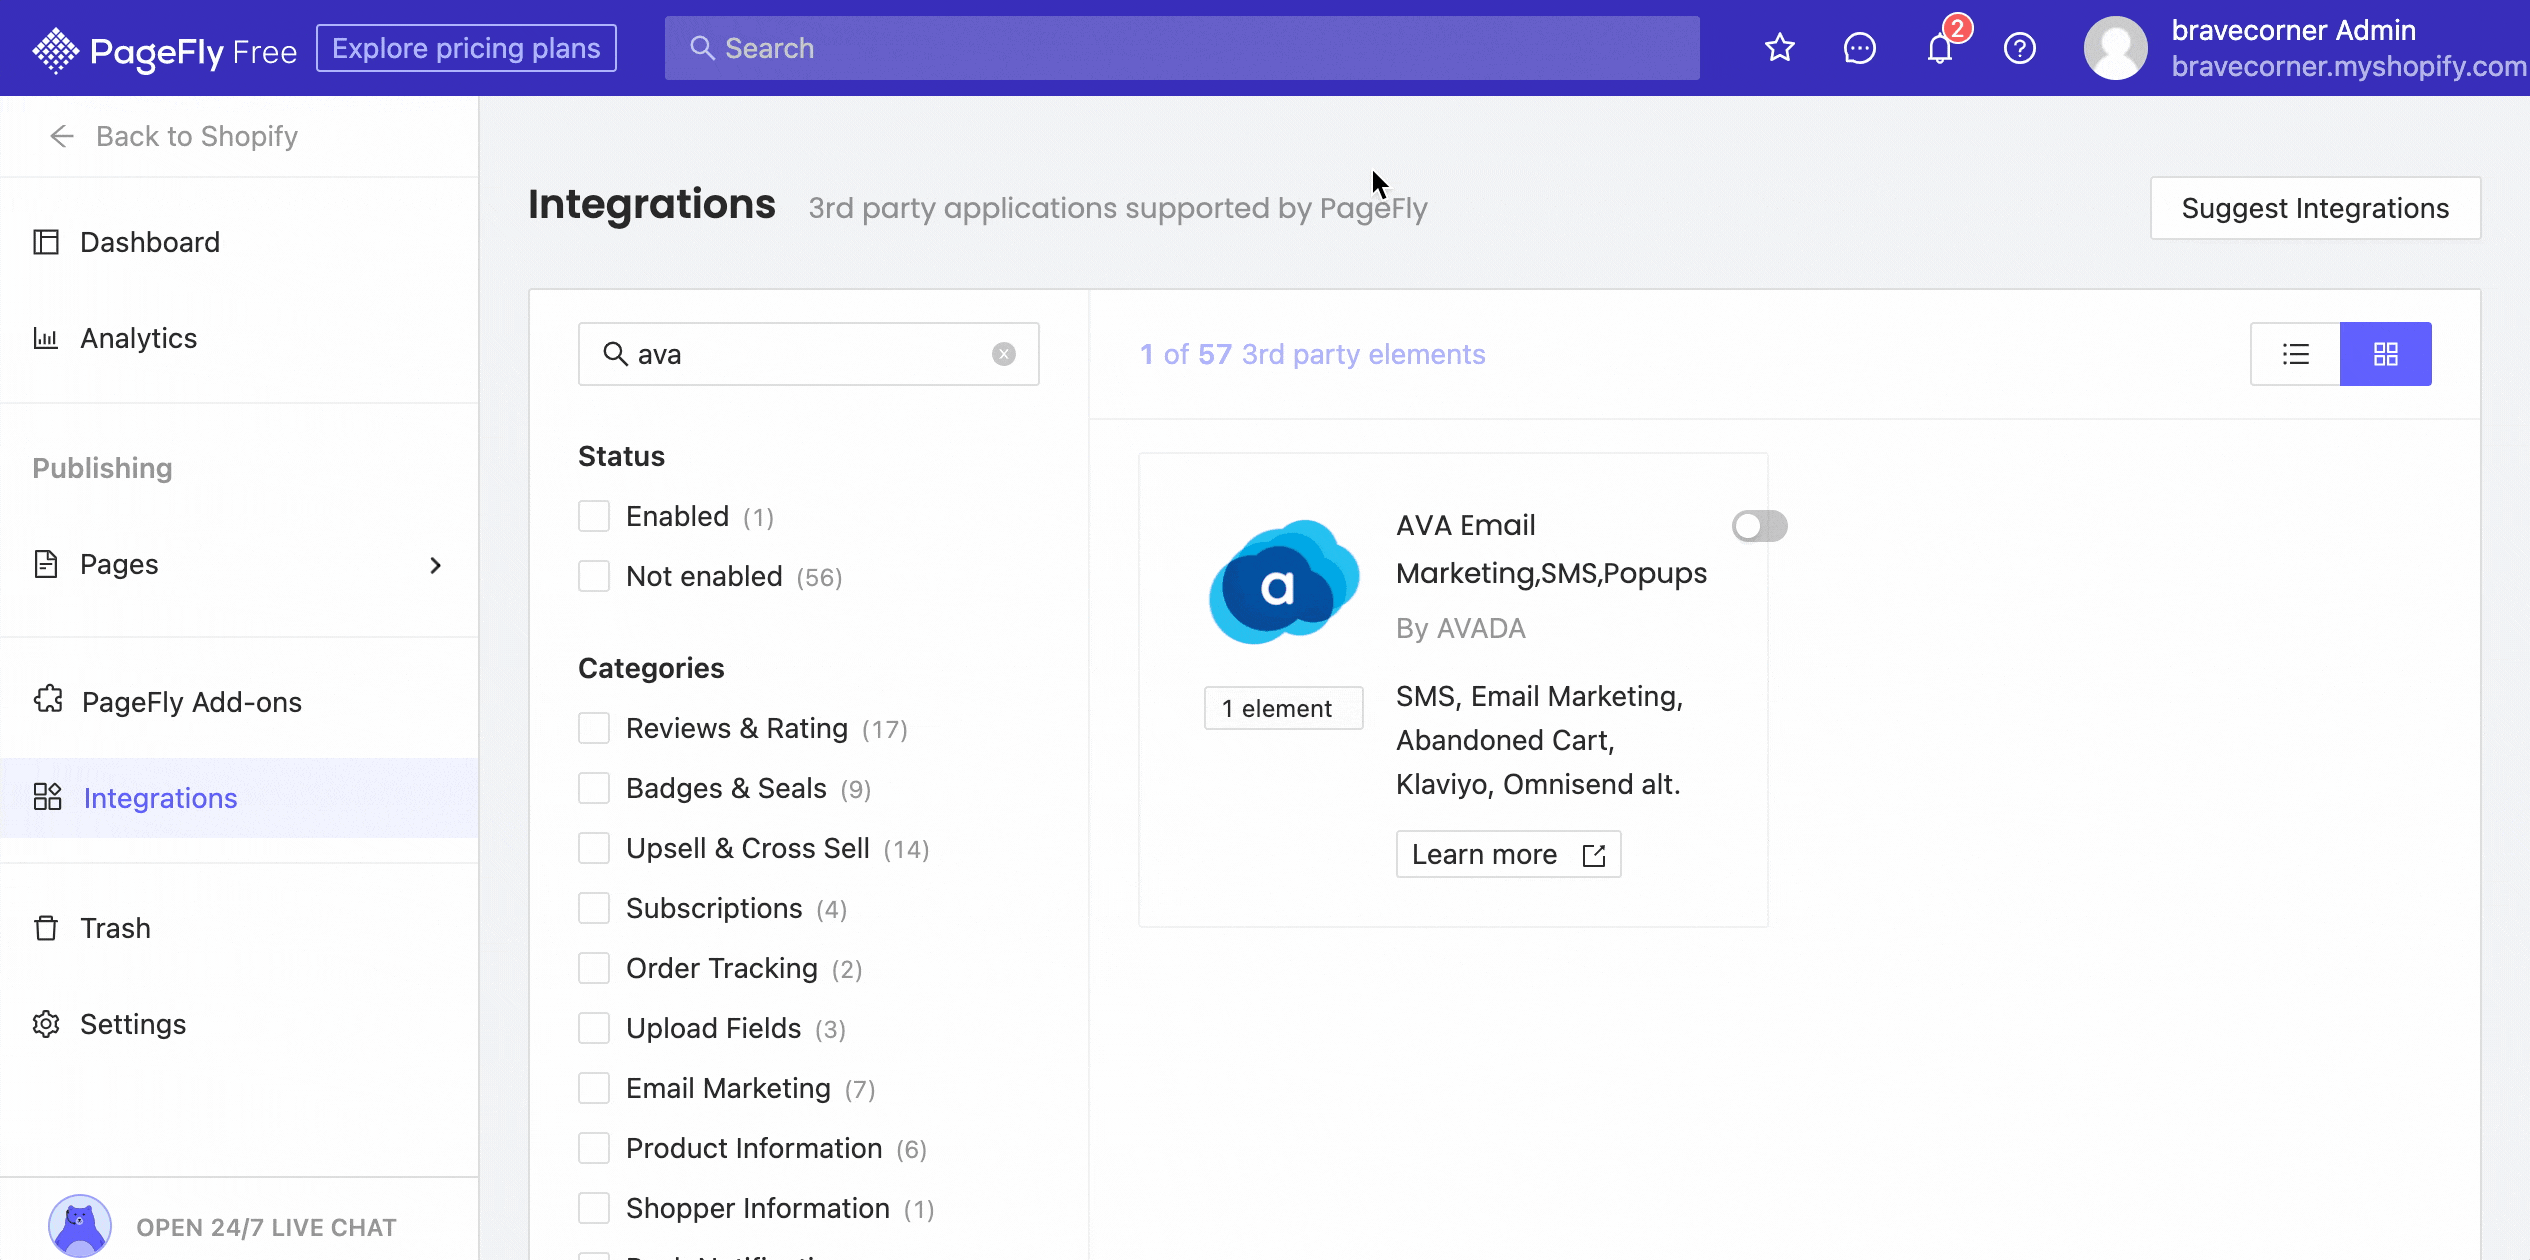Check the Shopper Information category
The width and height of the screenshot is (2530, 1260).
(594, 1208)
